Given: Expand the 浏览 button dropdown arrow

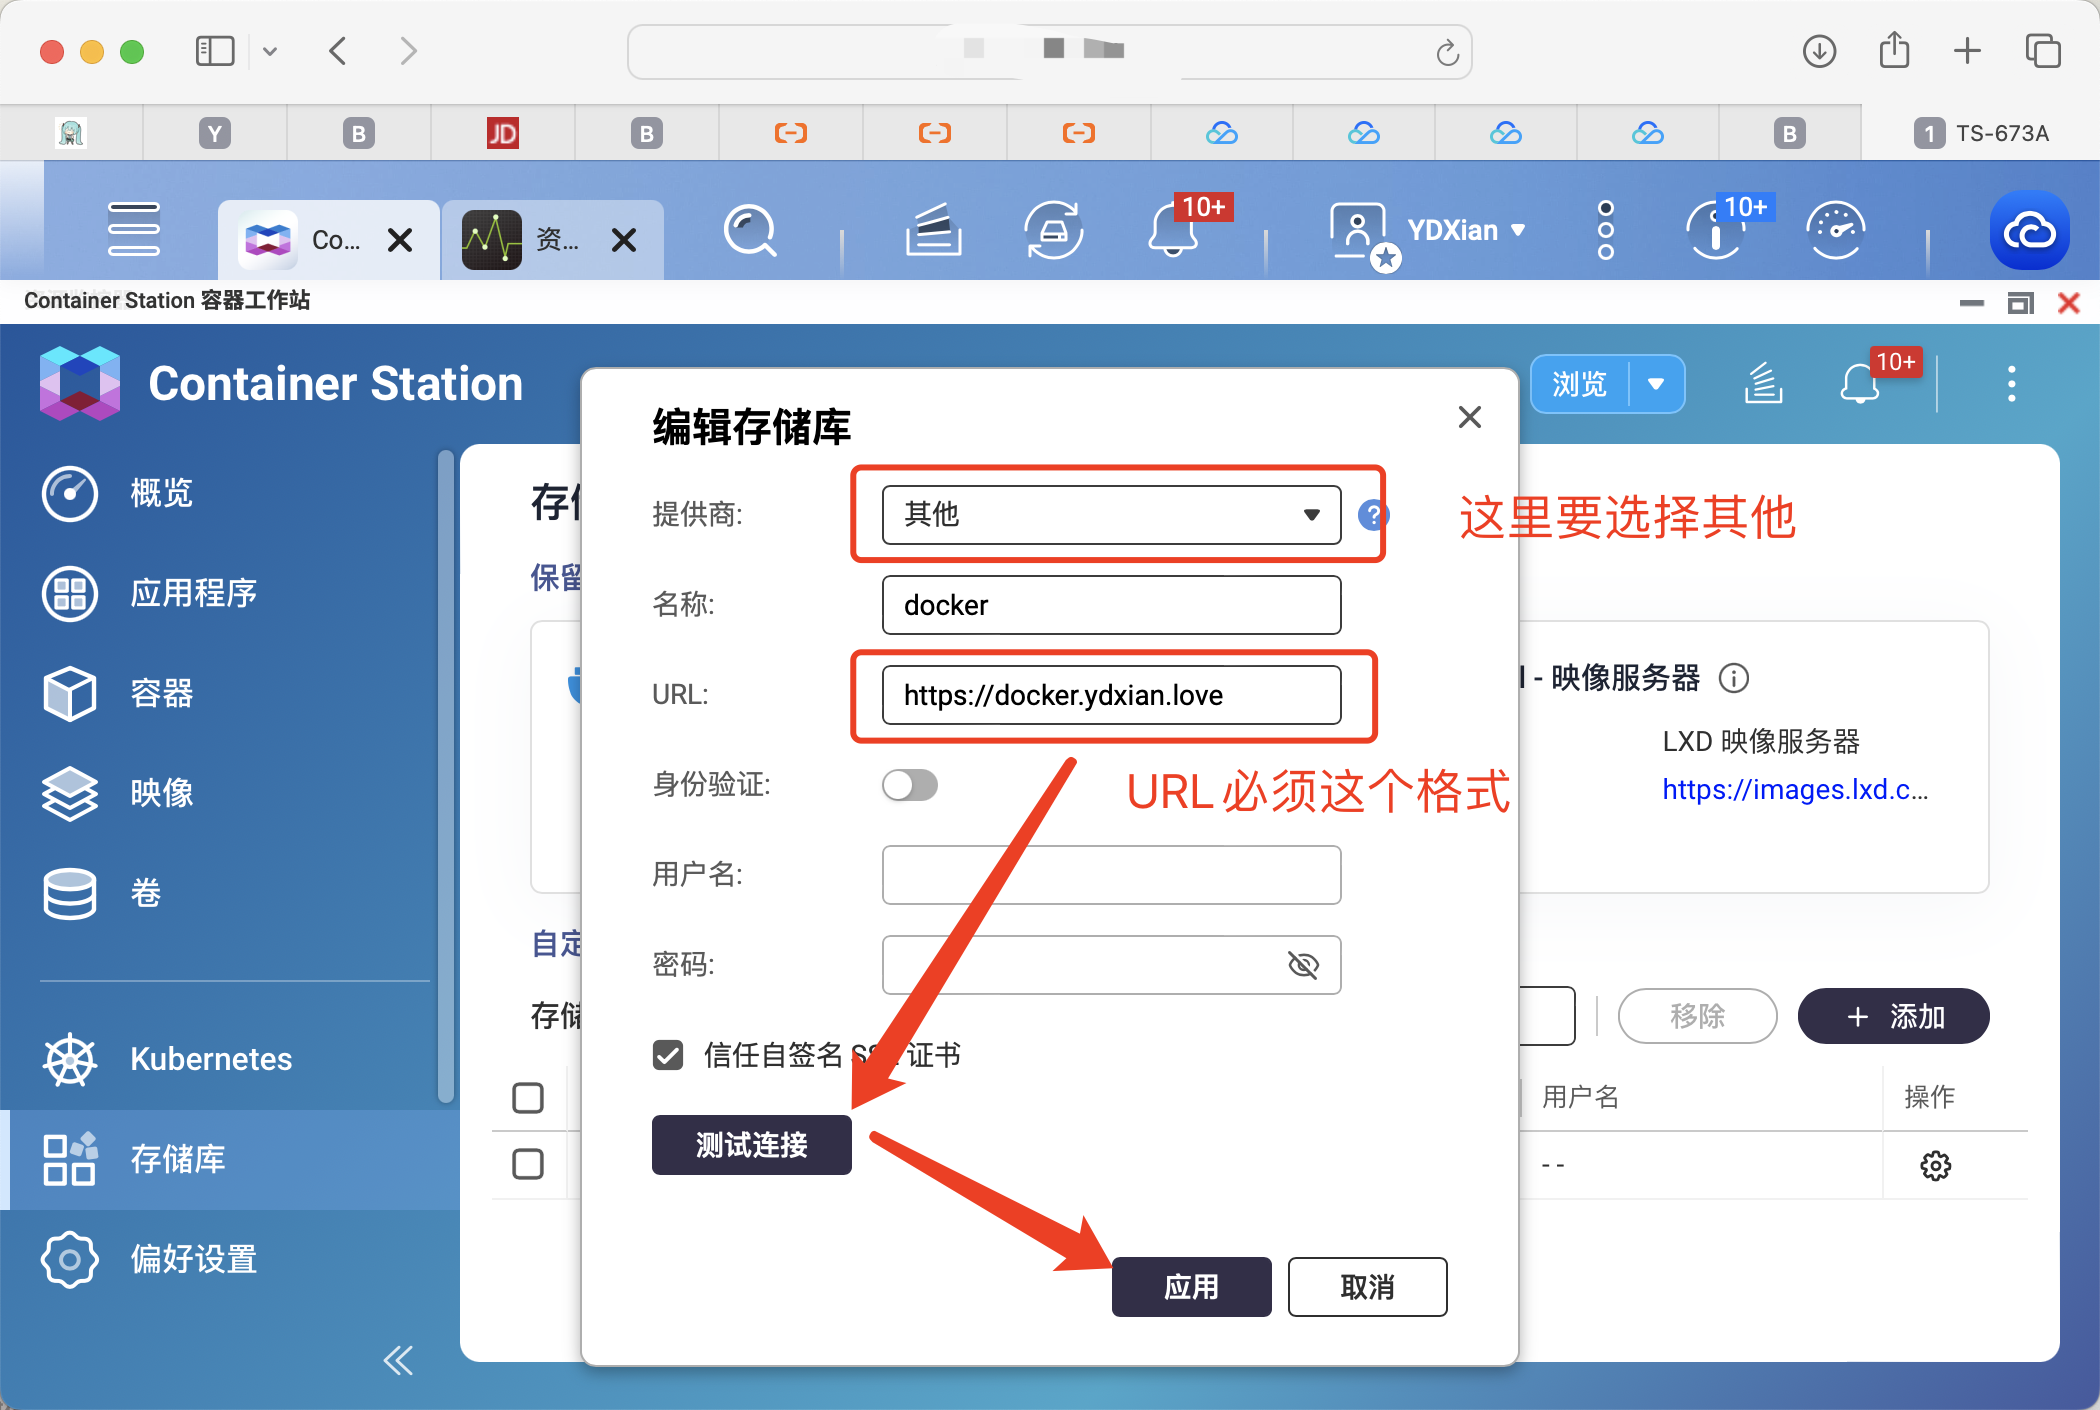Looking at the screenshot, I should pyautogui.click(x=1656, y=384).
